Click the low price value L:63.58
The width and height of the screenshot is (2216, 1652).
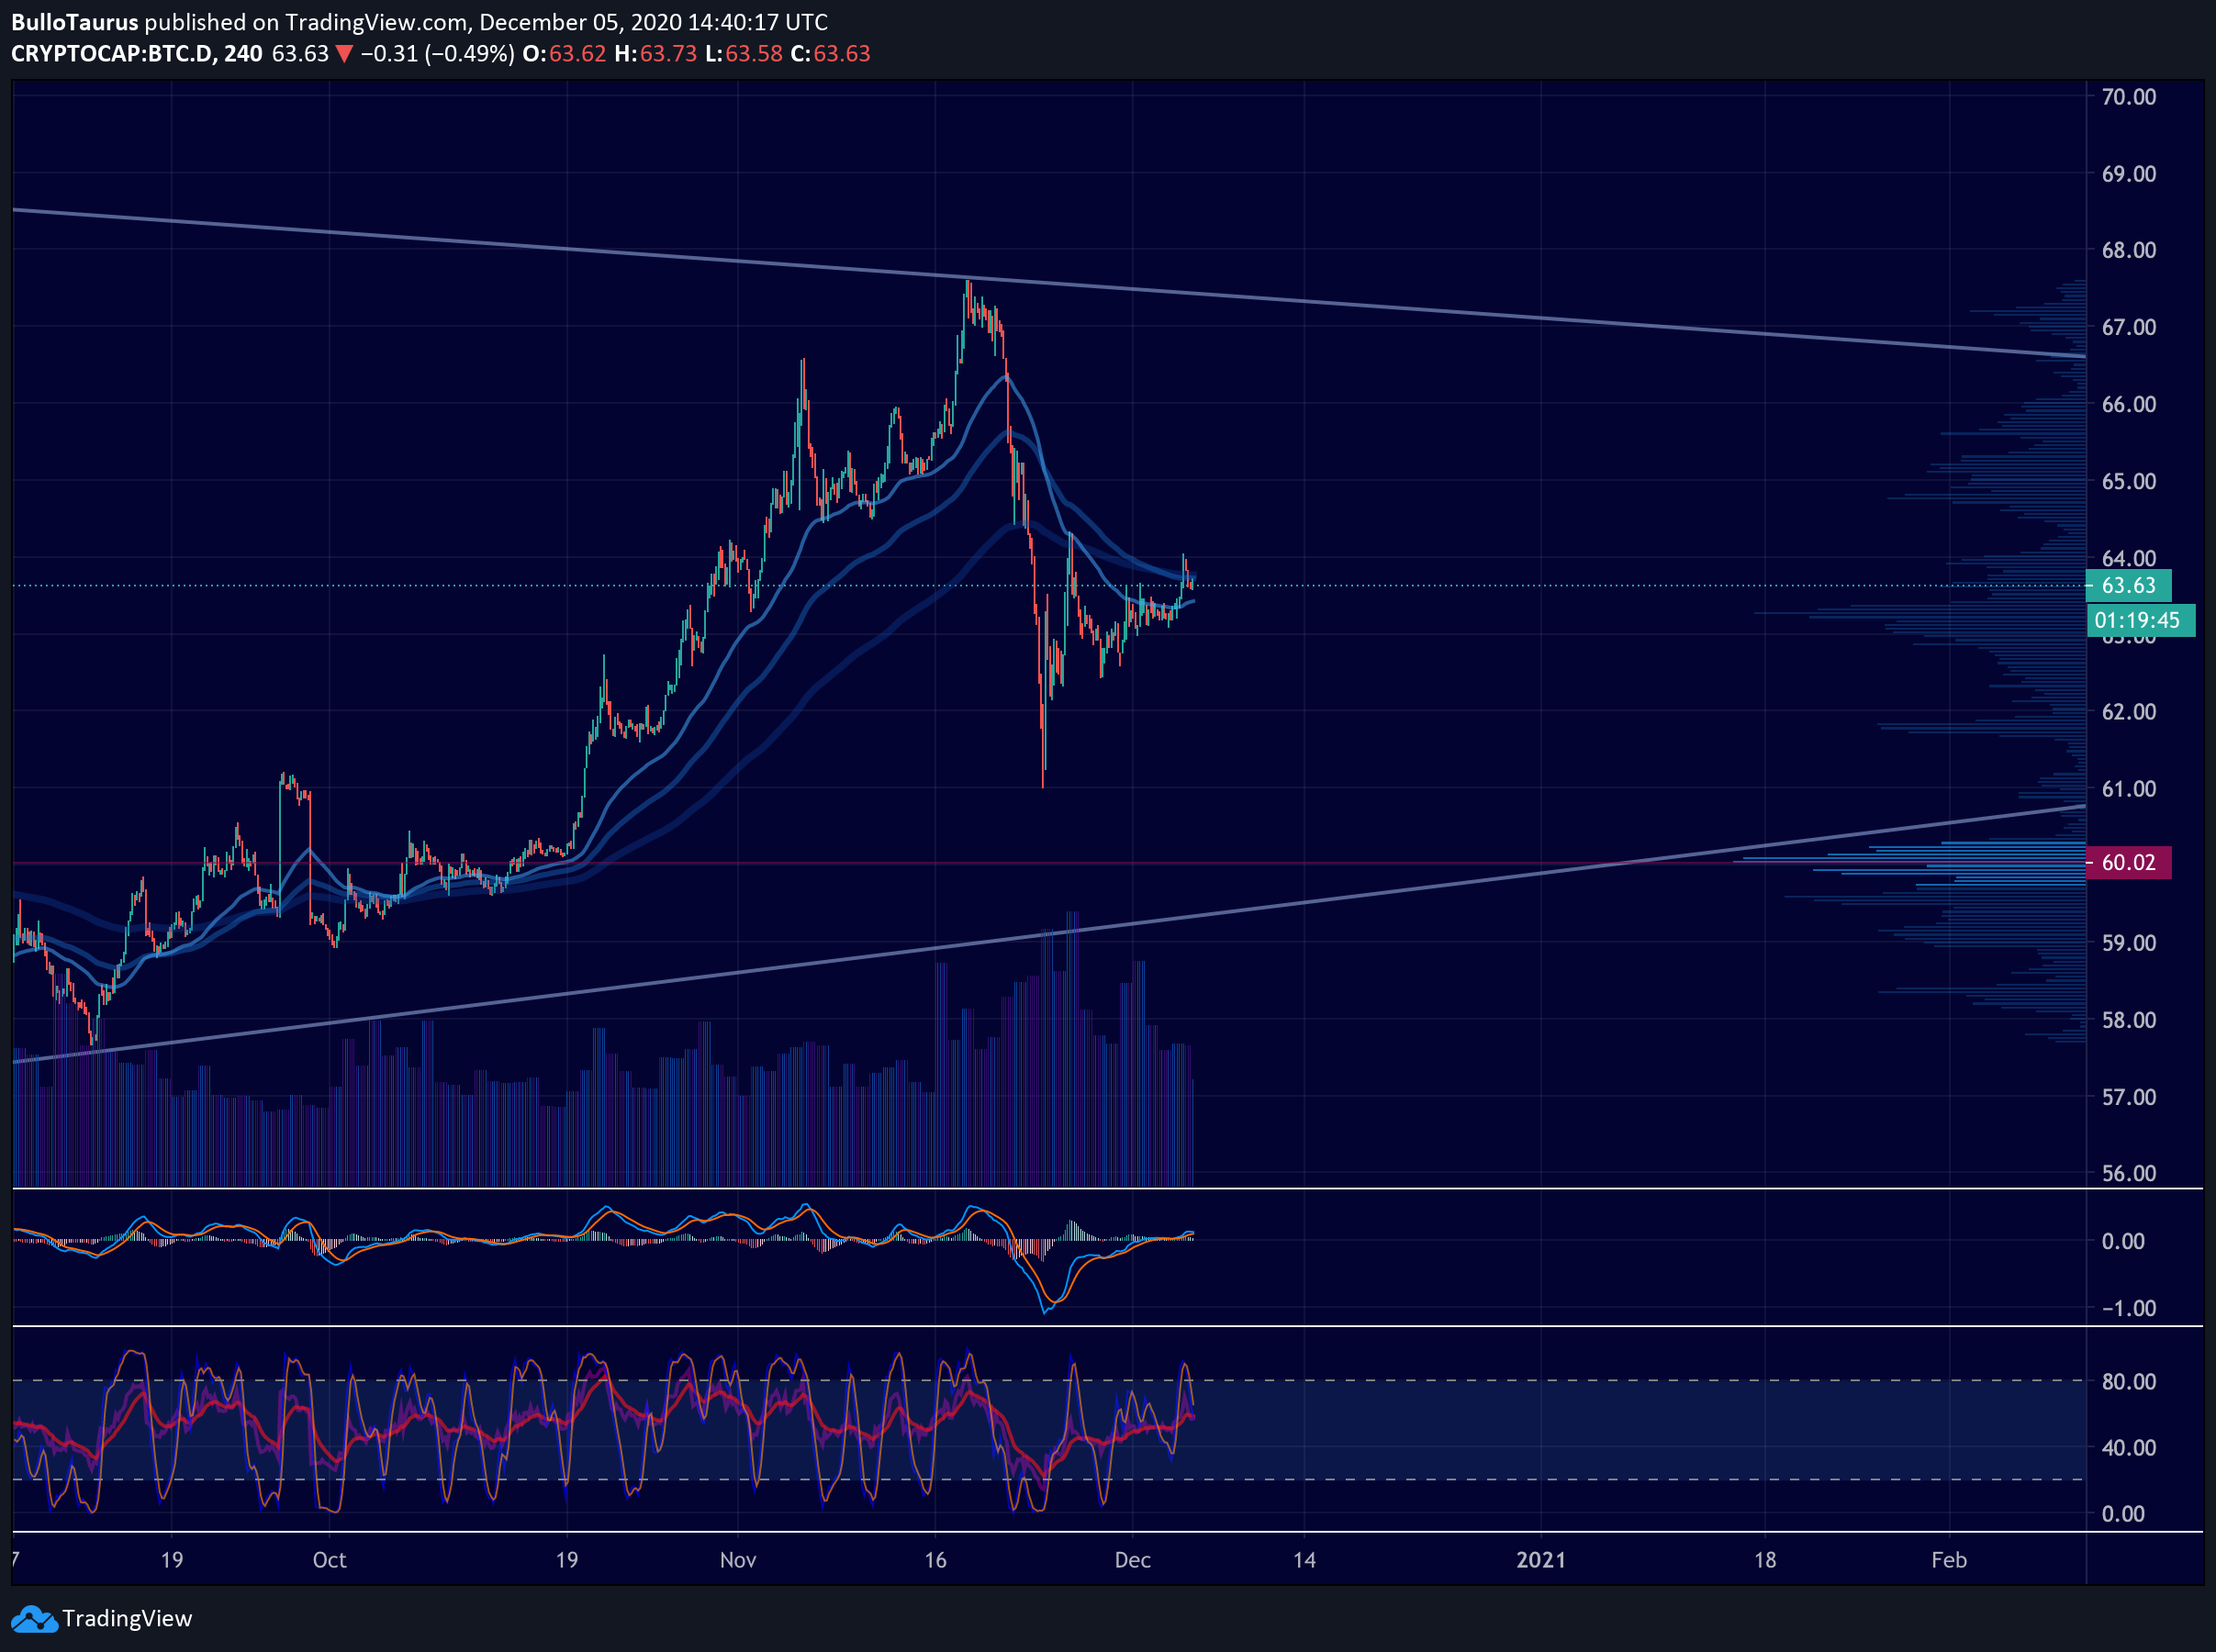[x=744, y=54]
